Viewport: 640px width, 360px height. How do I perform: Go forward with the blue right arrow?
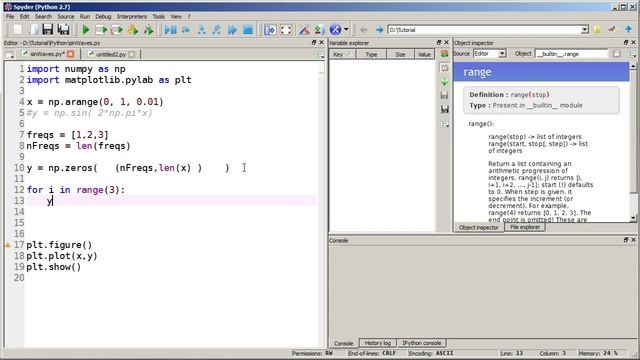379,30
